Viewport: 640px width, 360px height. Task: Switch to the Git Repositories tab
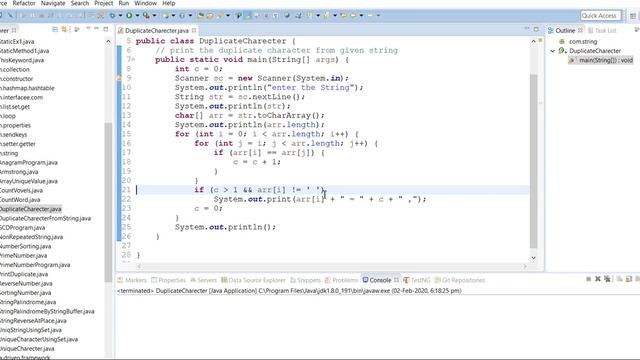coord(460,280)
